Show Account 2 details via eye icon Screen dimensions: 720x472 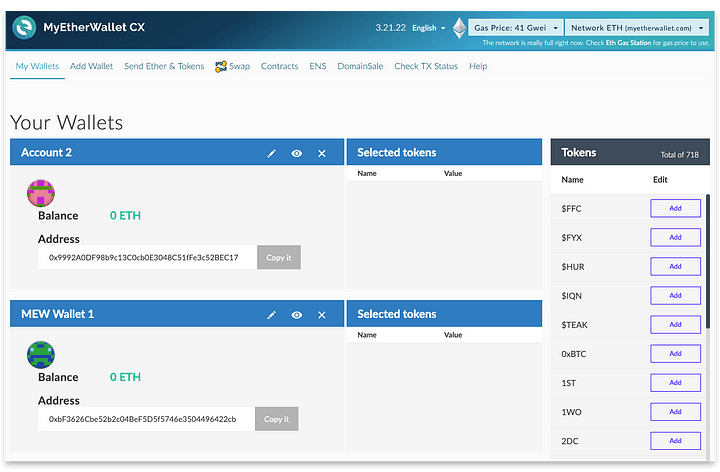click(297, 153)
